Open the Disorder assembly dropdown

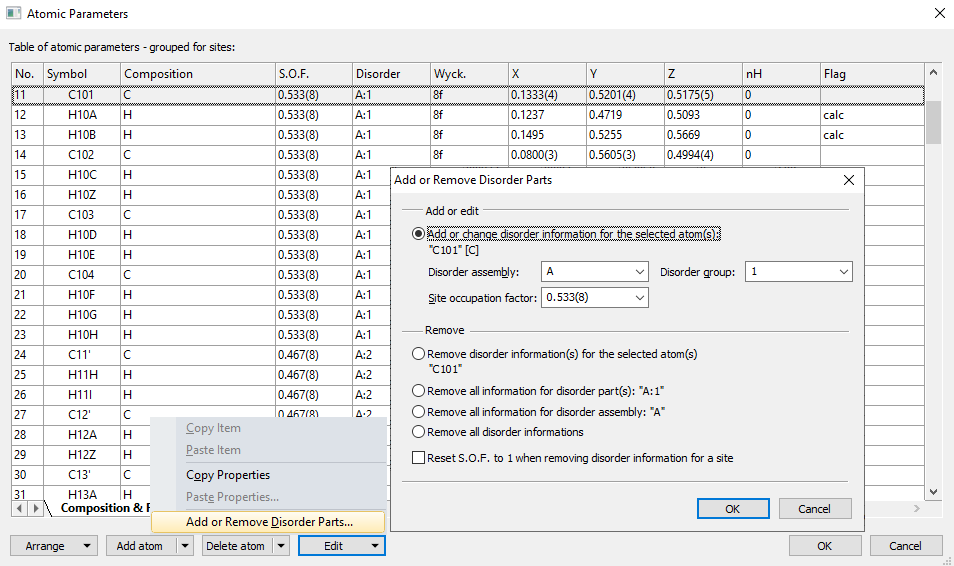pyautogui.click(x=639, y=272)
